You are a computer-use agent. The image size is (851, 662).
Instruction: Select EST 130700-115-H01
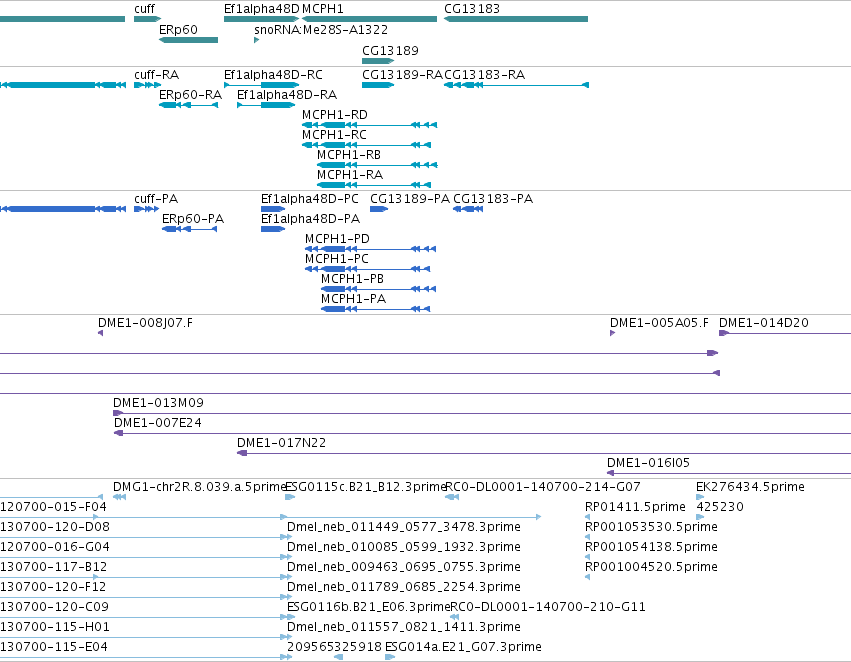pyautogui.click(x=55, y=627)
